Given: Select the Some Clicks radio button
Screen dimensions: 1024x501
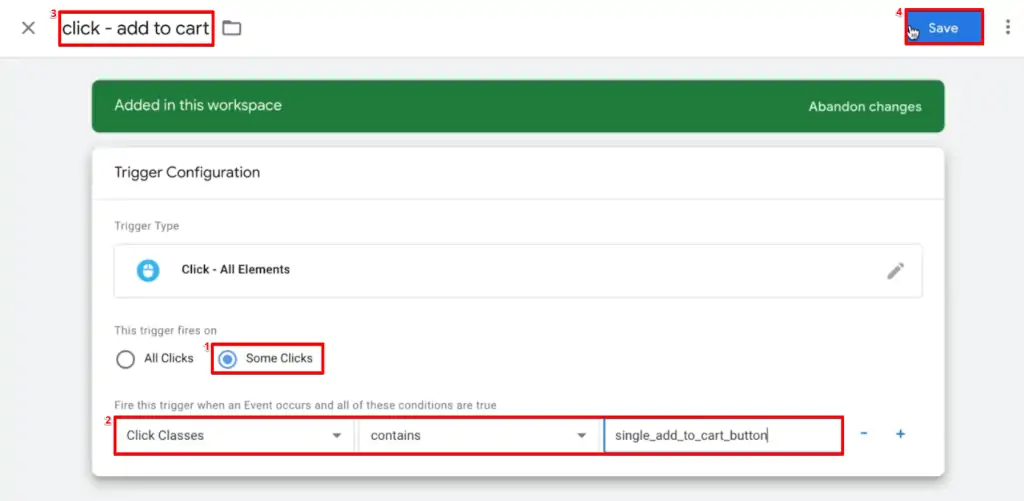Looking at the screenshot, I should pos(227,359).
